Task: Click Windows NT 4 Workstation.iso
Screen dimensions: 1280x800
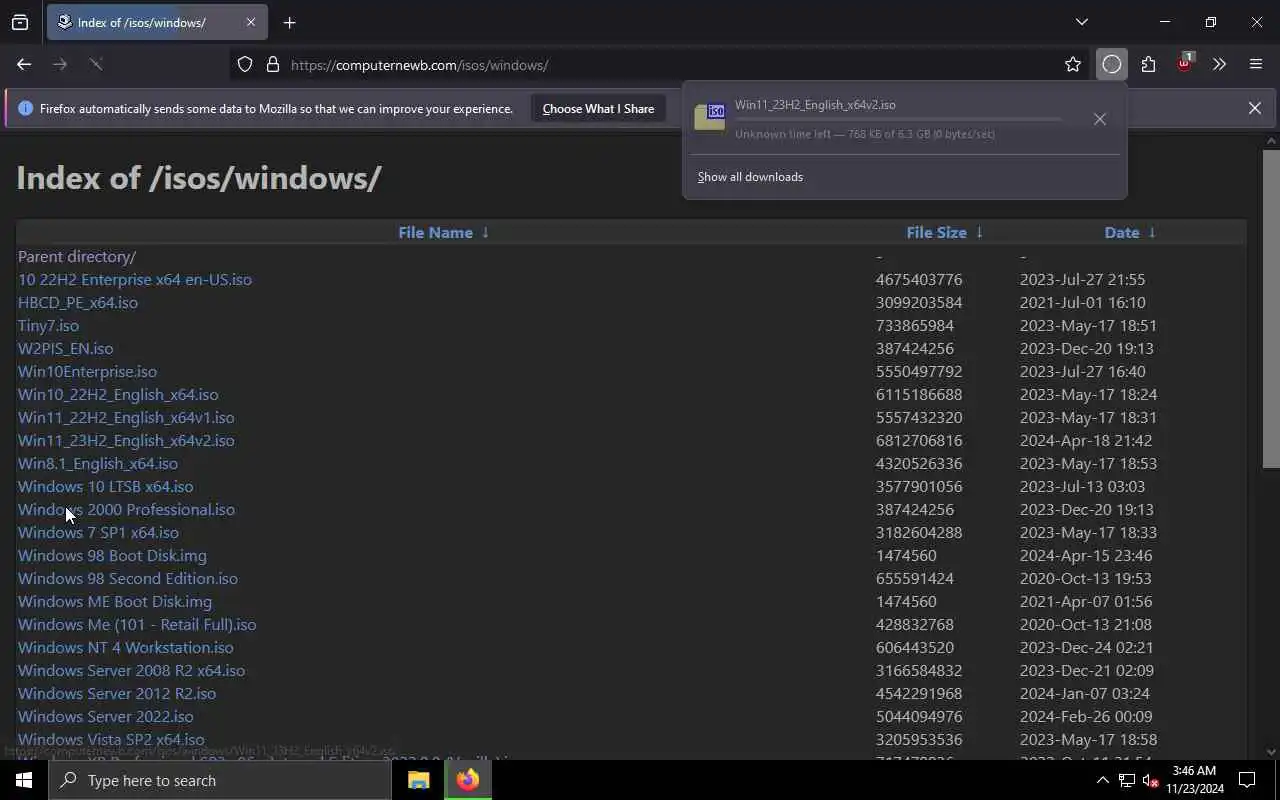Action: click(x=126, y=648)
